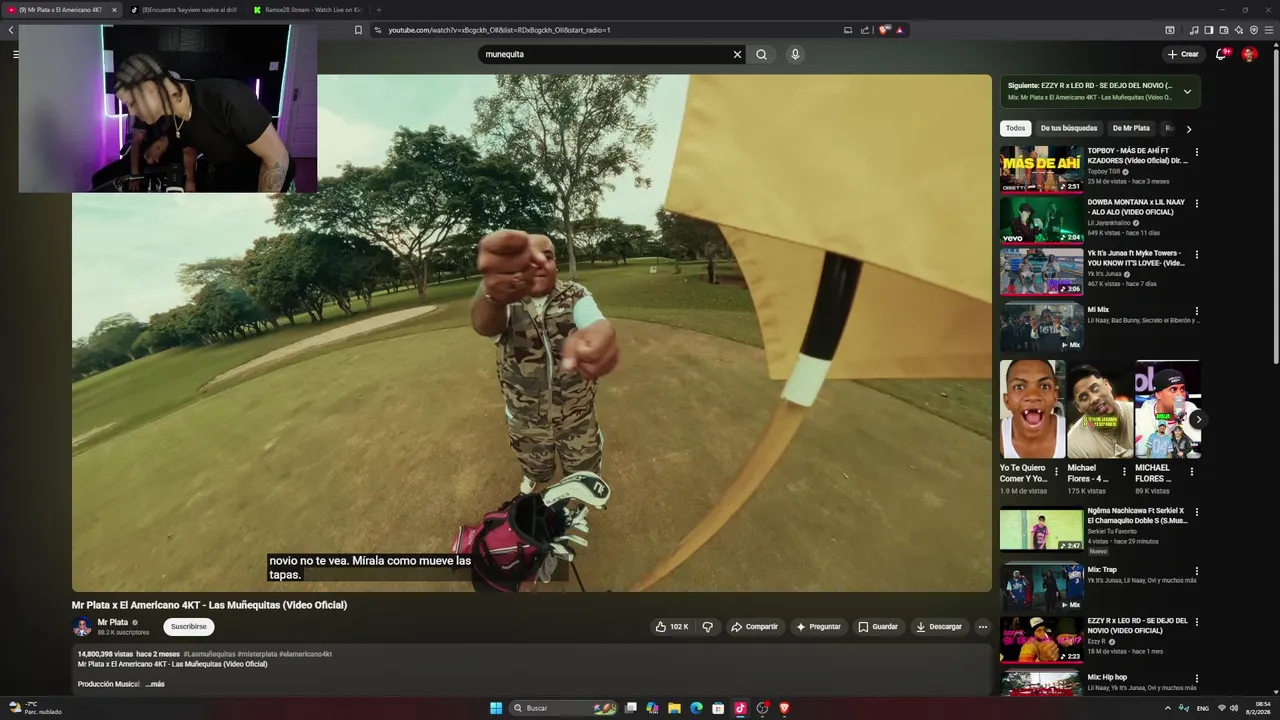The image size is (1280, 720).
Task: Next shorts carousel arrow
Action: [1197, 419]
